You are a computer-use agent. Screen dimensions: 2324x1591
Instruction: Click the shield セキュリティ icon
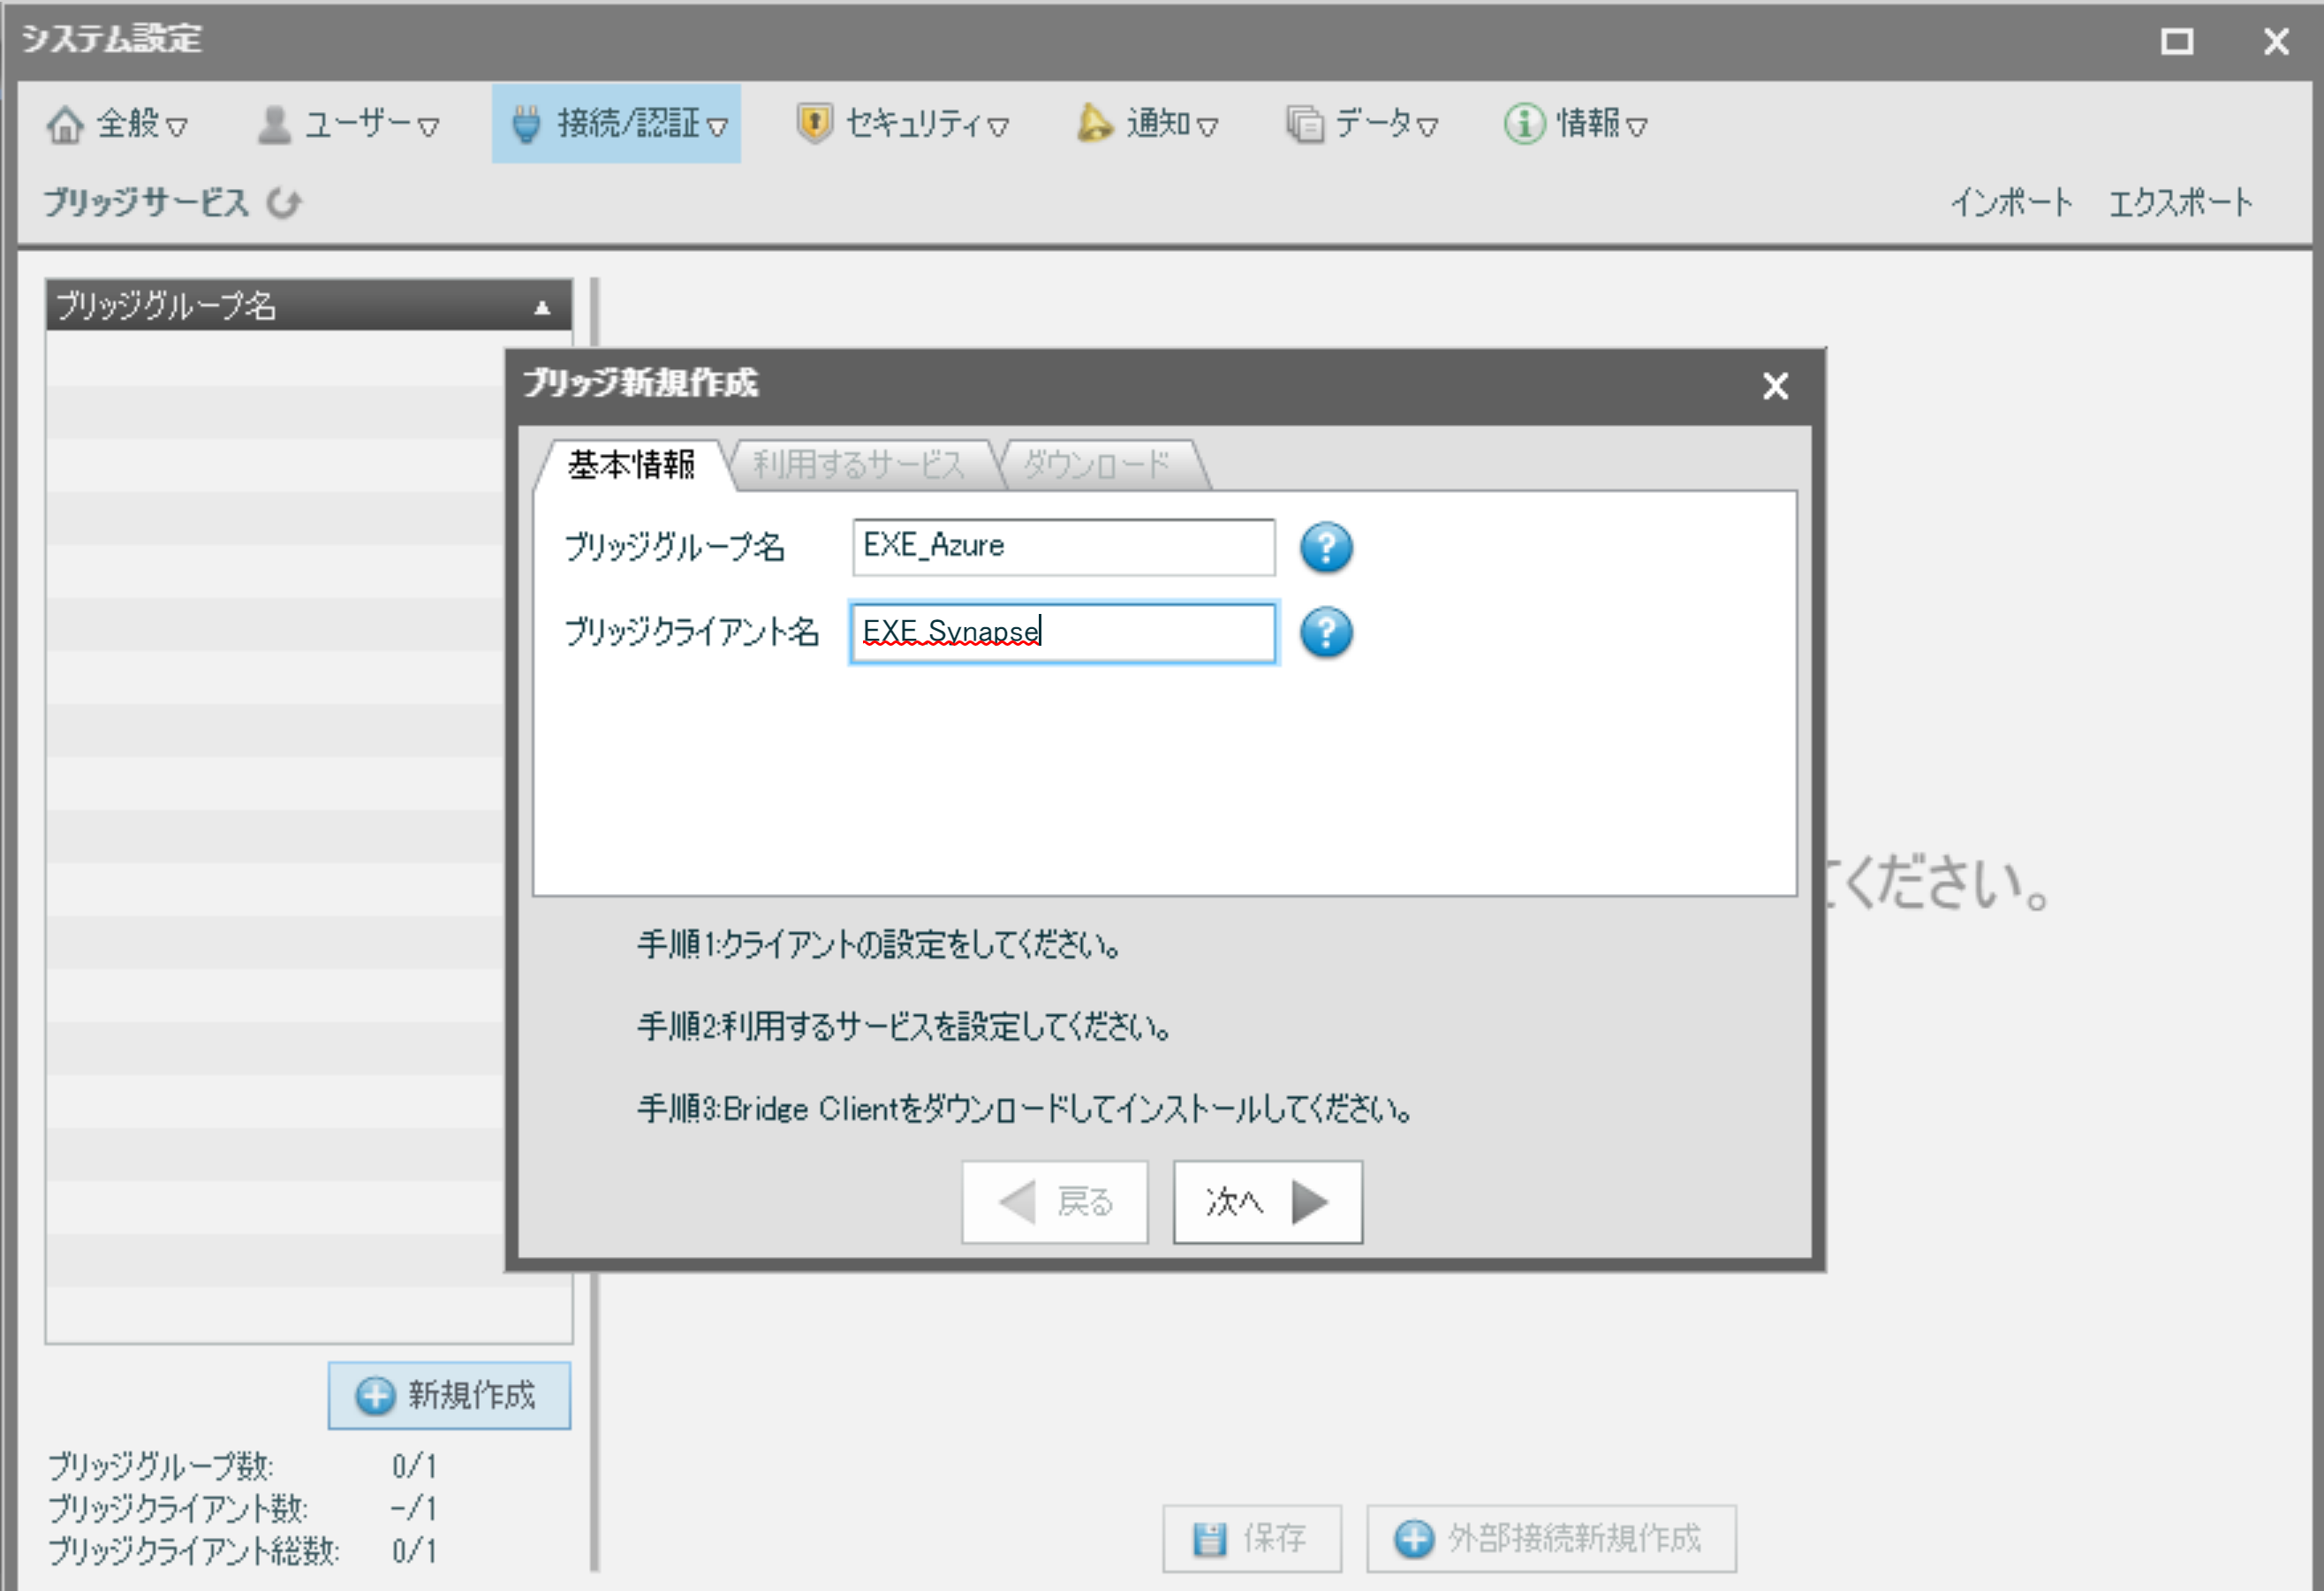[814, 124]
